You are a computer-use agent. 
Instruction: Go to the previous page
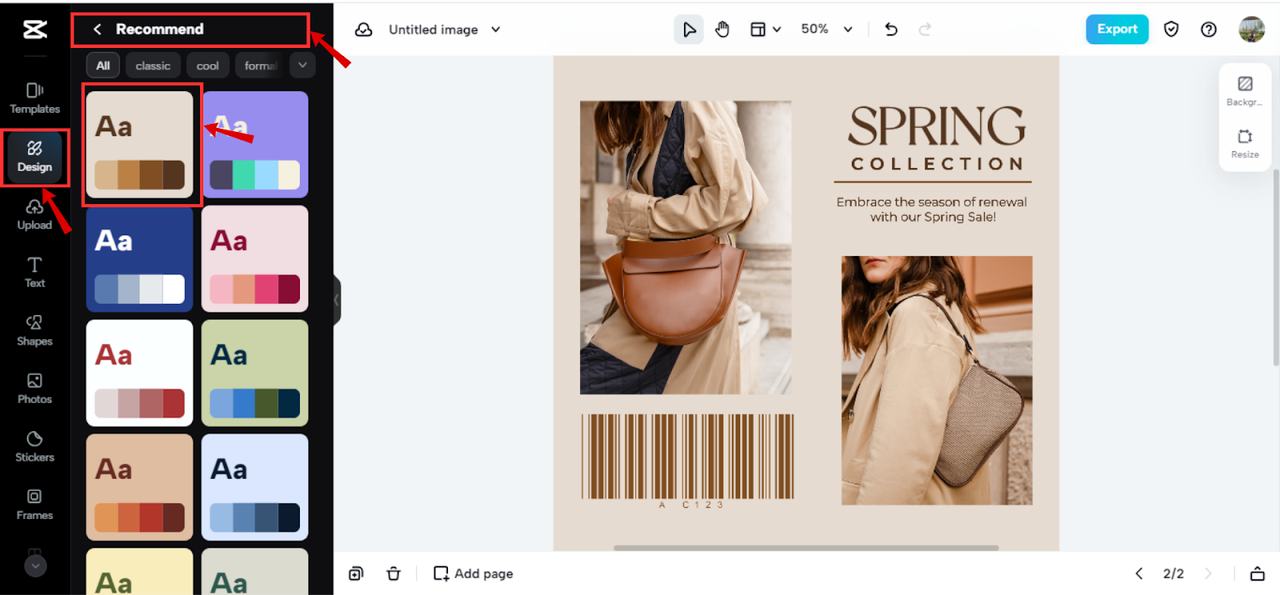tap(1139, 574)
